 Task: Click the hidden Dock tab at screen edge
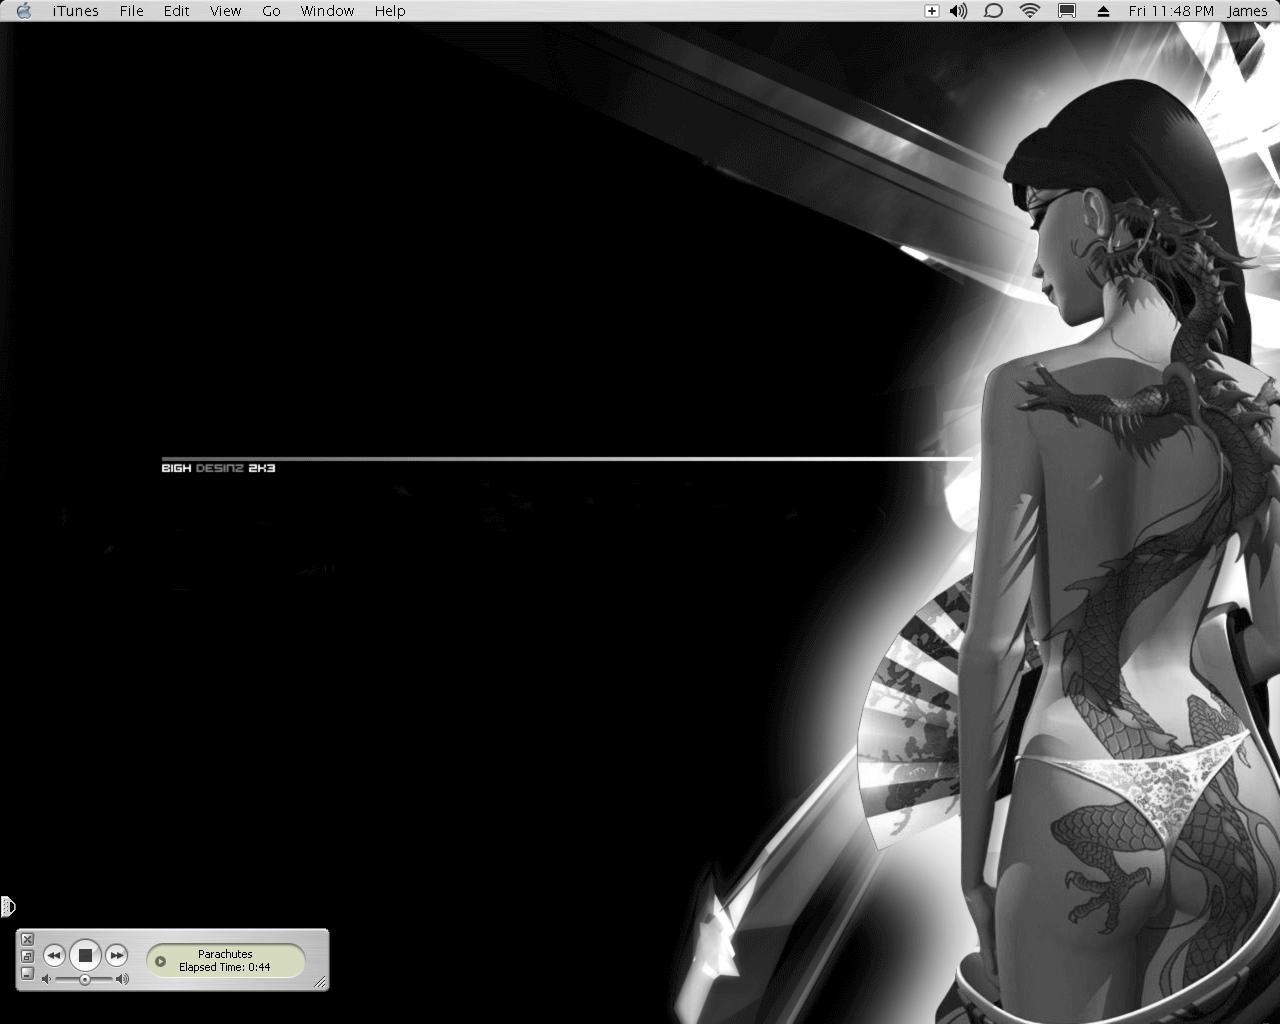pyautogui.click(x=7, y=907)
